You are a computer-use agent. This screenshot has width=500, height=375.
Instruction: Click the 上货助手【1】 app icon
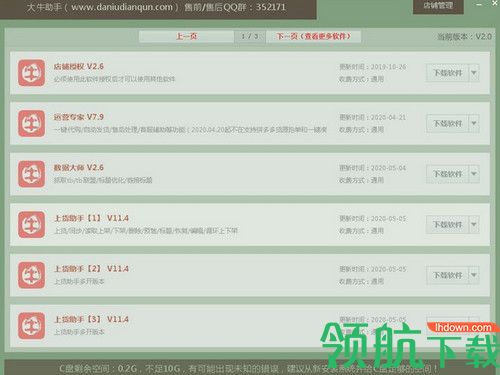click(31, 224)
